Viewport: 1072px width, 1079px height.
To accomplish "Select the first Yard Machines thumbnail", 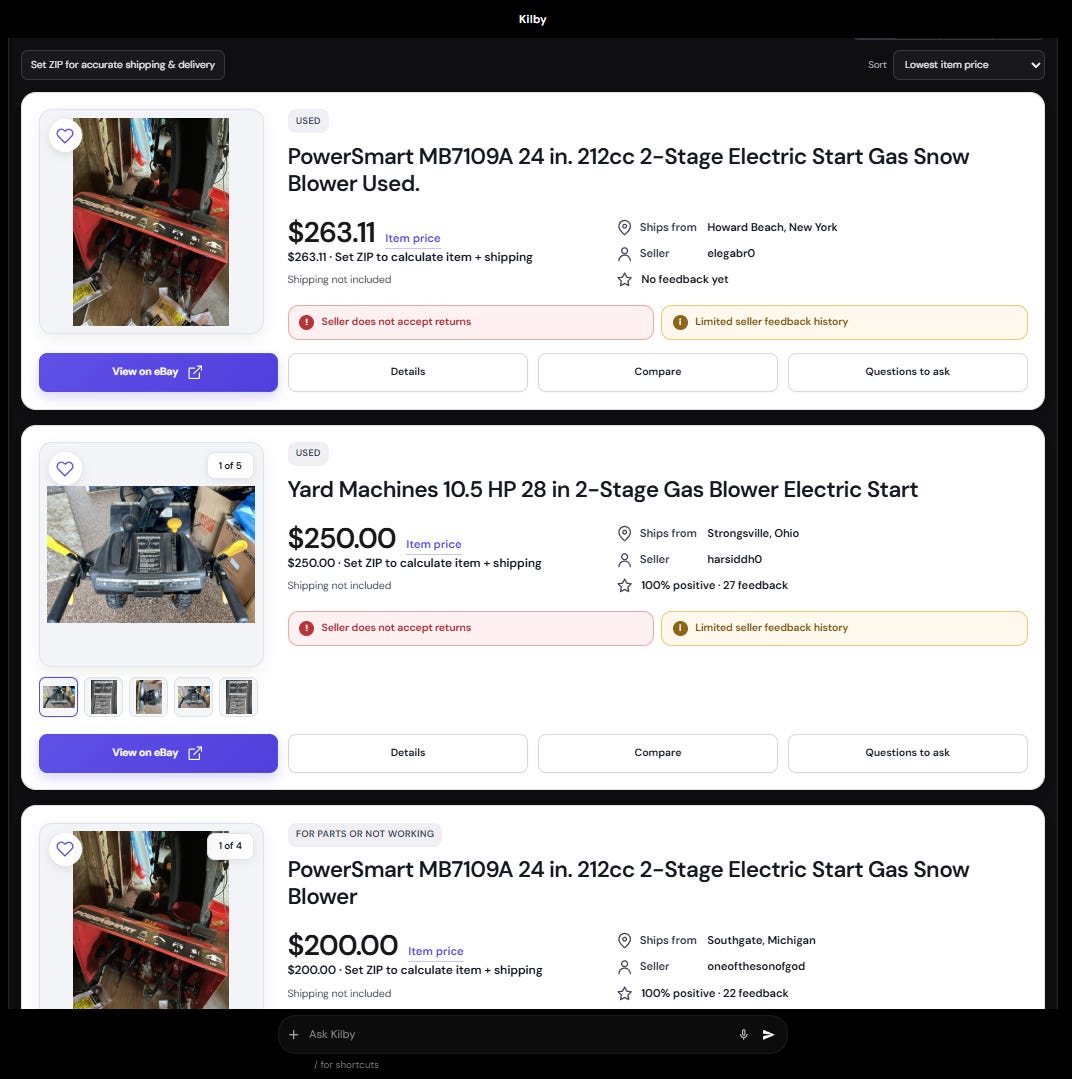I will coord(58,697).
